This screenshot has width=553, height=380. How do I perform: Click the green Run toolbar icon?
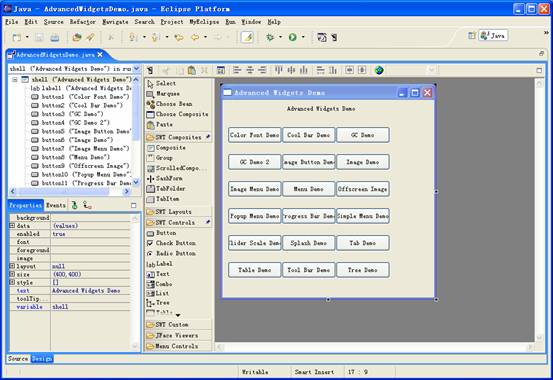[x=292, y=37]
